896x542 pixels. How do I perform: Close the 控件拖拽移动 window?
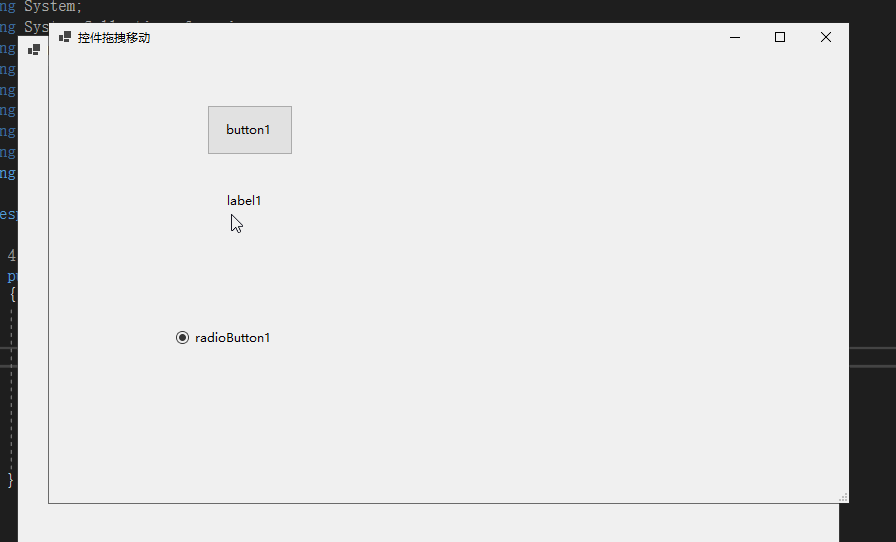[826, 37]
